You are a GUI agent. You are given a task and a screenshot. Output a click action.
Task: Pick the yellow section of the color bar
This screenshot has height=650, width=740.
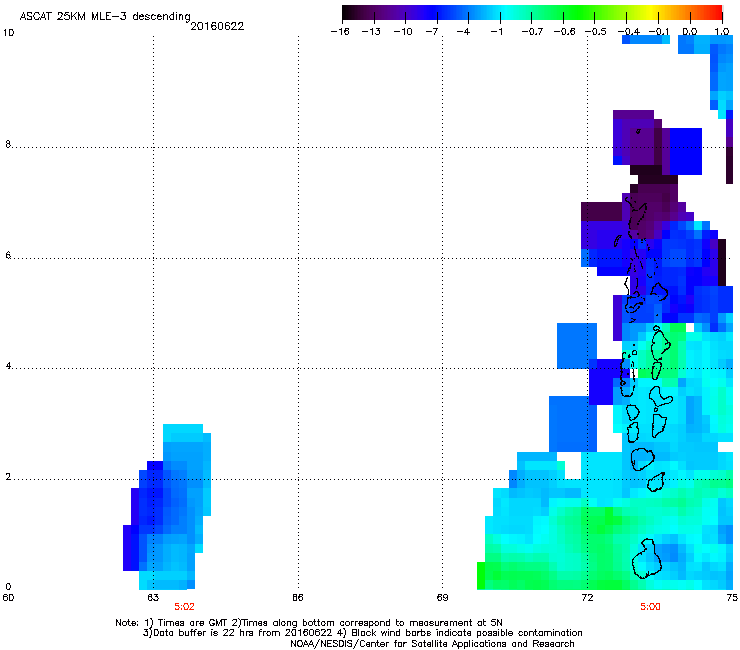(x=652, y=12)
